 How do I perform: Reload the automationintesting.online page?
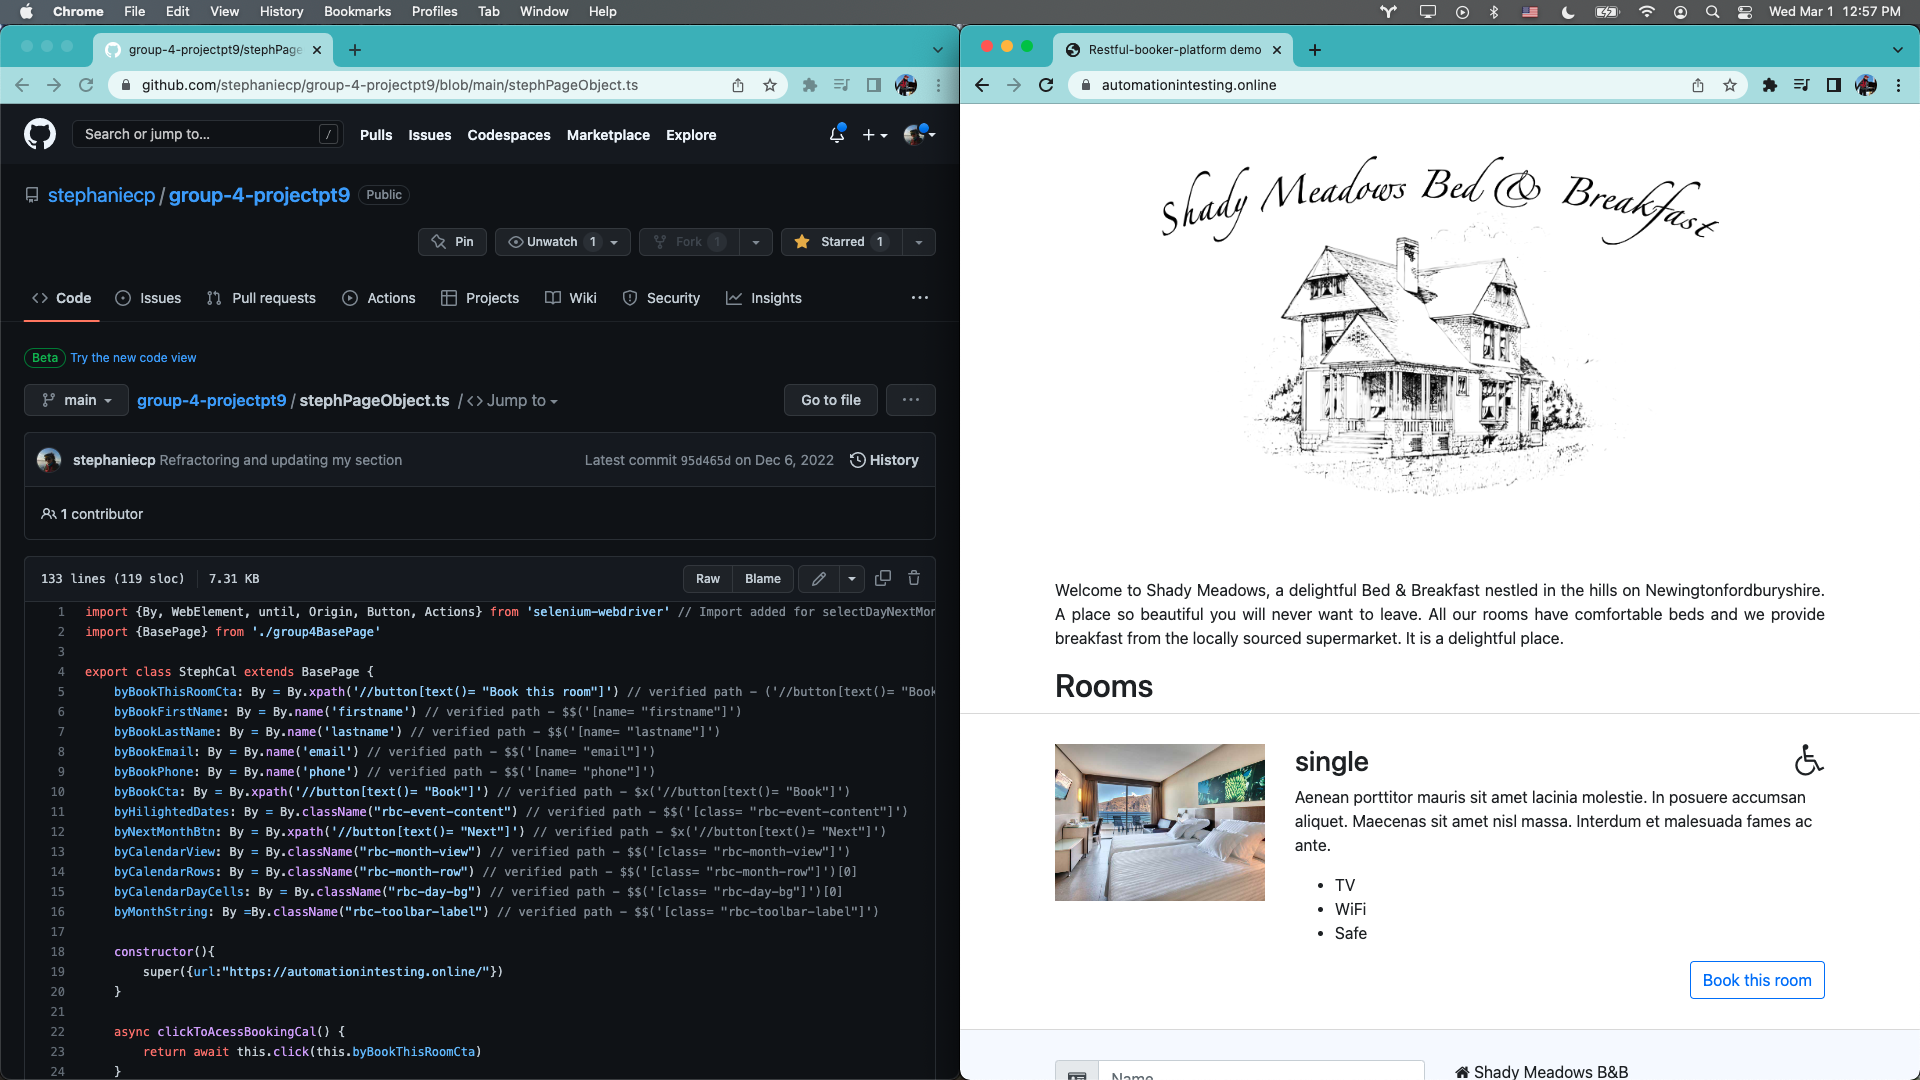(1046, 85)
